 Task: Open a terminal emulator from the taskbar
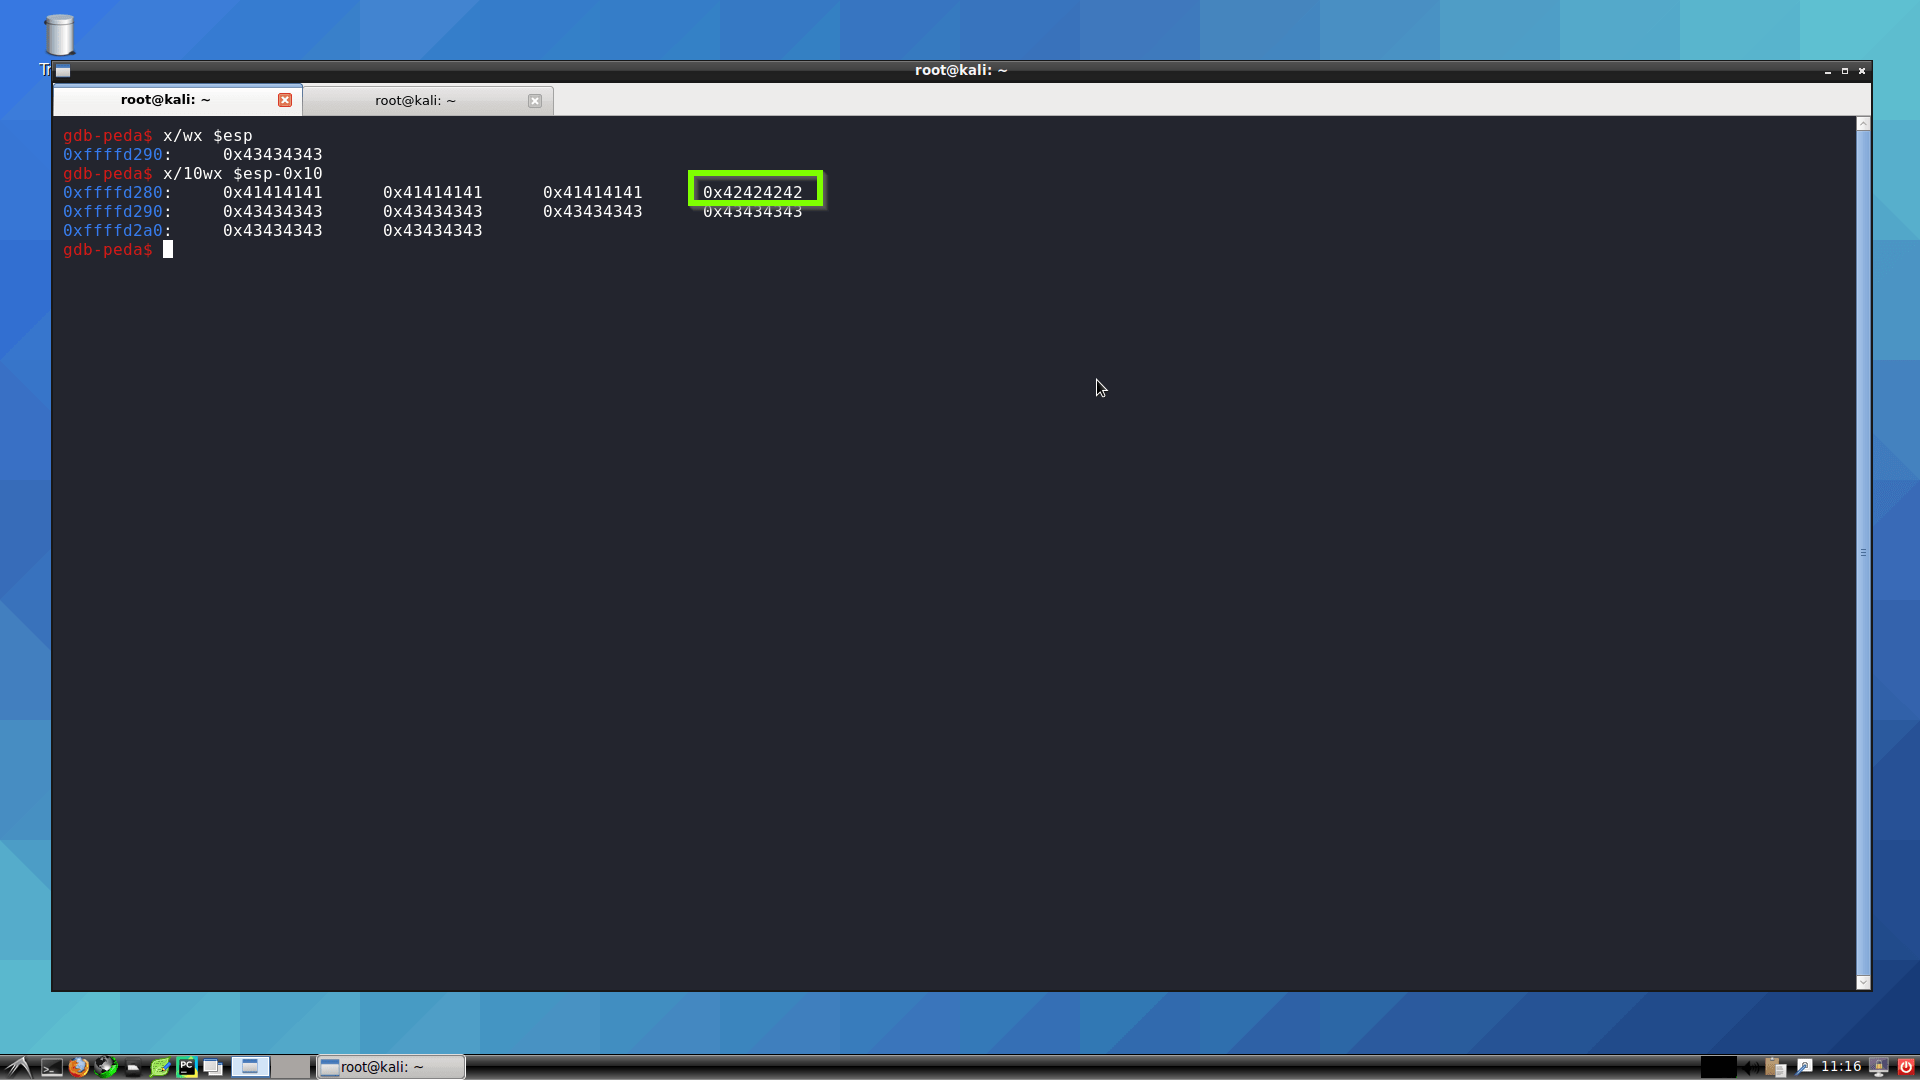52,1066
